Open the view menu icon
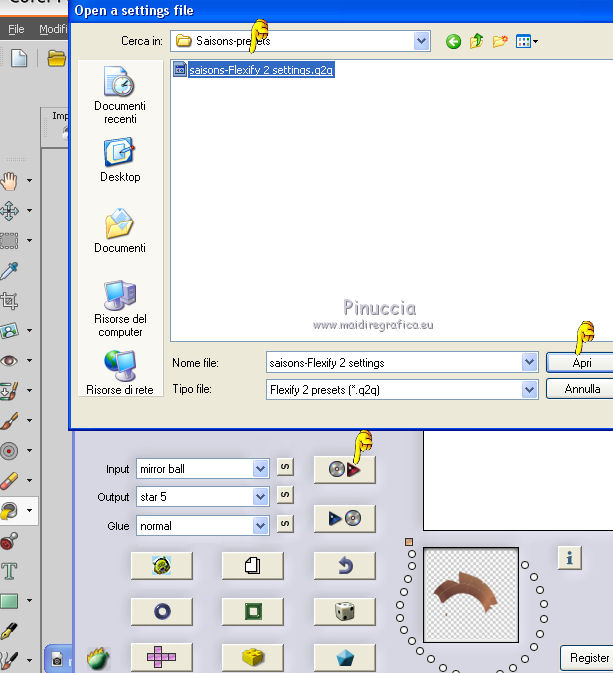613x673 pixels. (527, 42)
